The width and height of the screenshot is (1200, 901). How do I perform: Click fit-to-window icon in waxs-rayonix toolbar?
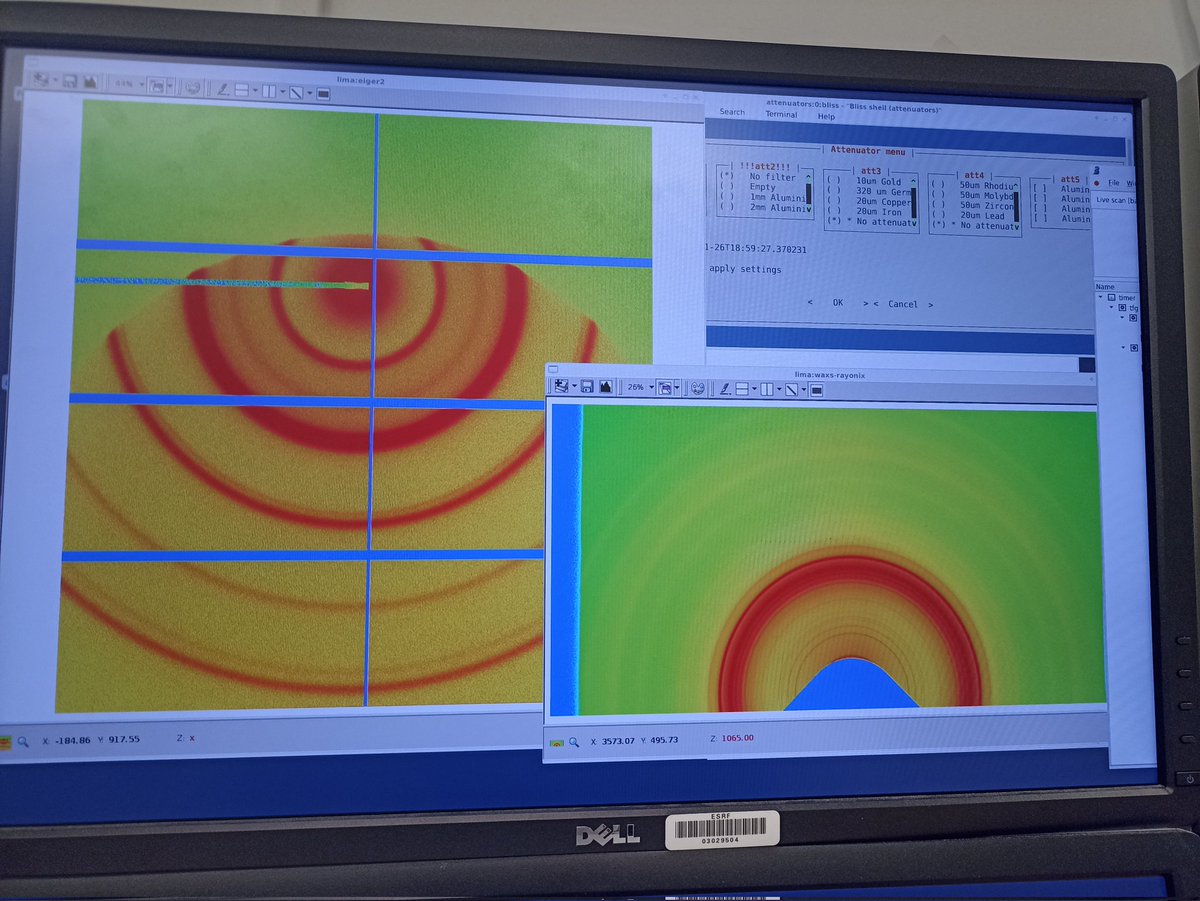(664, 387)
